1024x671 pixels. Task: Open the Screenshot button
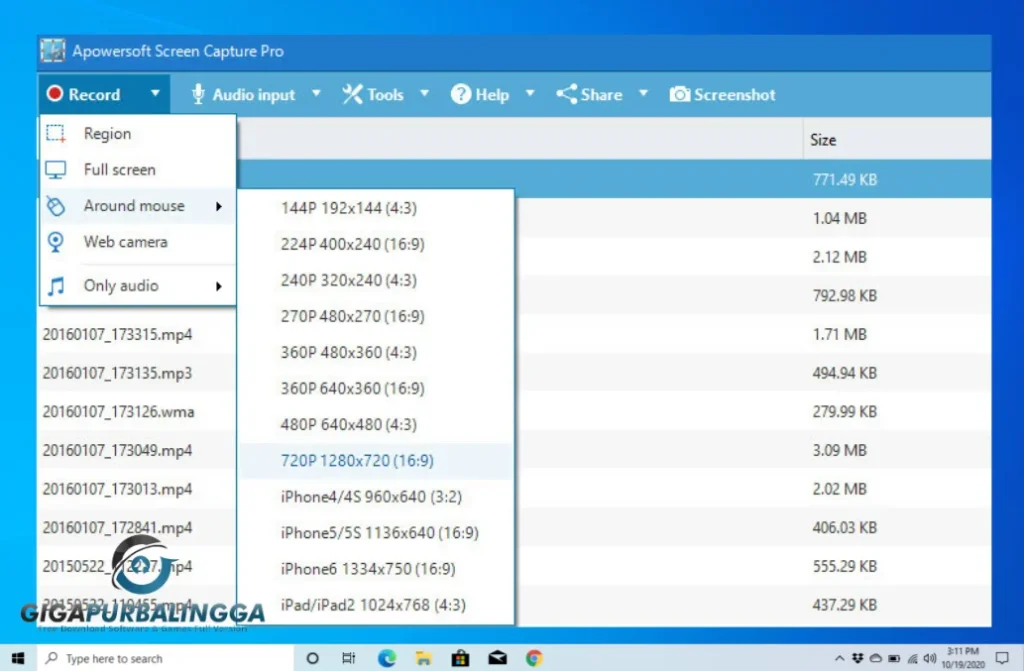pyautogui.click(x=722, y=94)
